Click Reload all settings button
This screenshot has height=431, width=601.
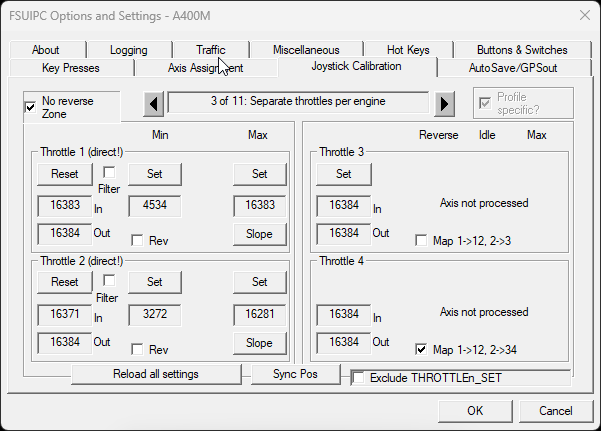point(156,374)
